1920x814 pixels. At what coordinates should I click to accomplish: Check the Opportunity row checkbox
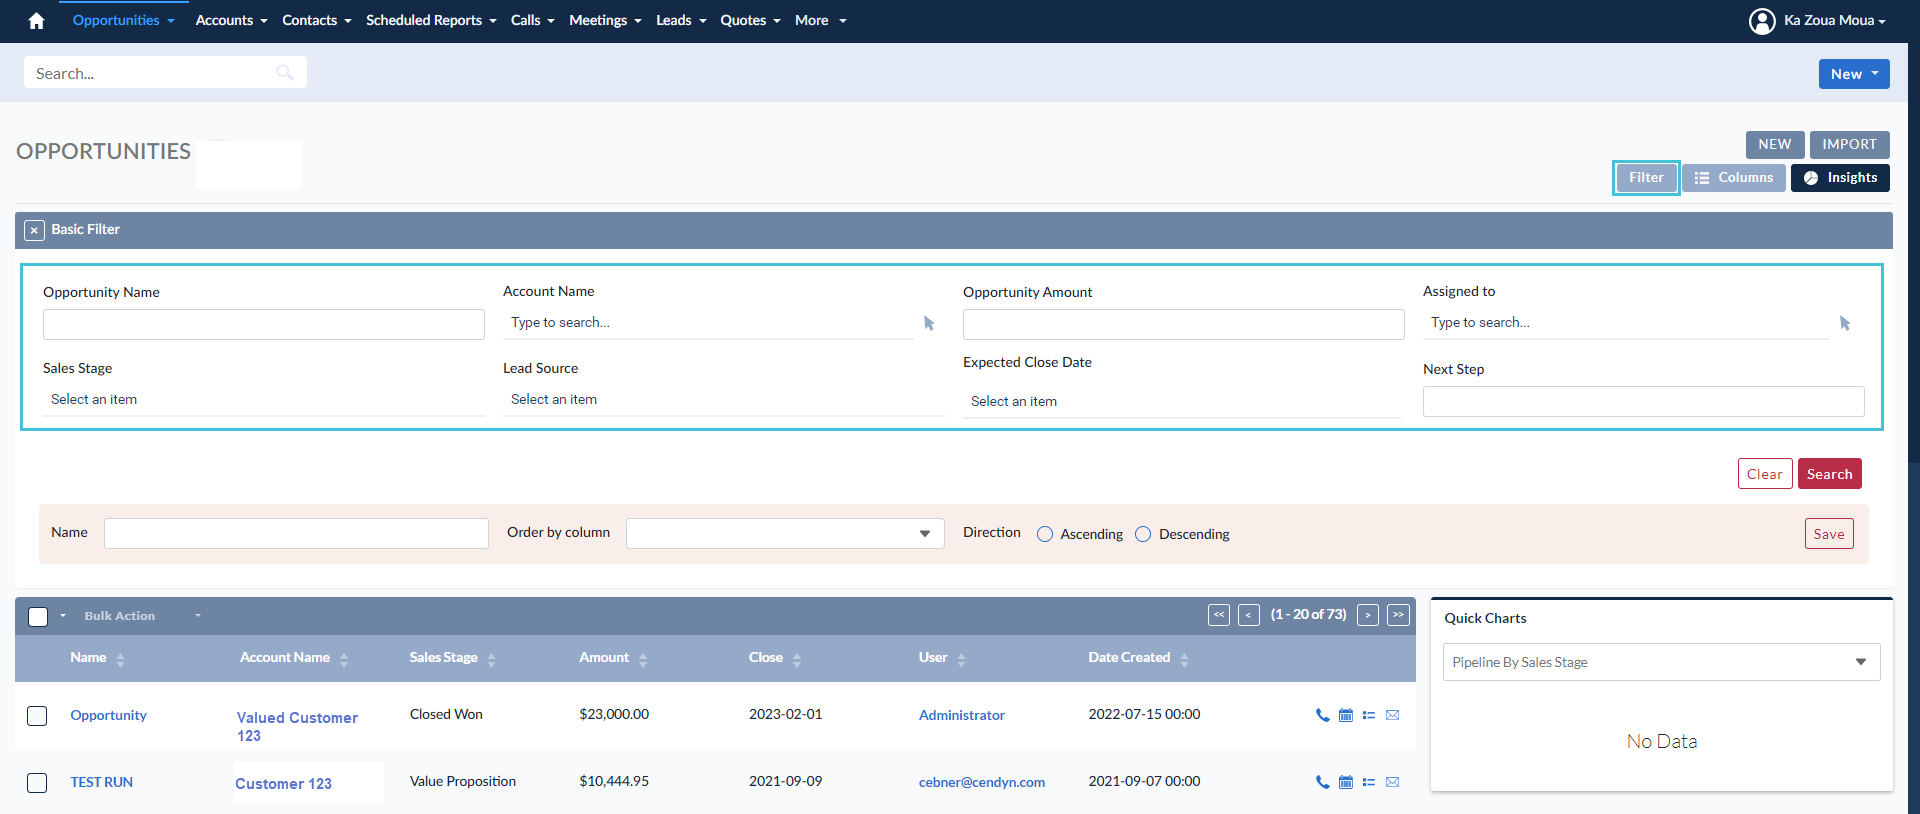point(37,716)
